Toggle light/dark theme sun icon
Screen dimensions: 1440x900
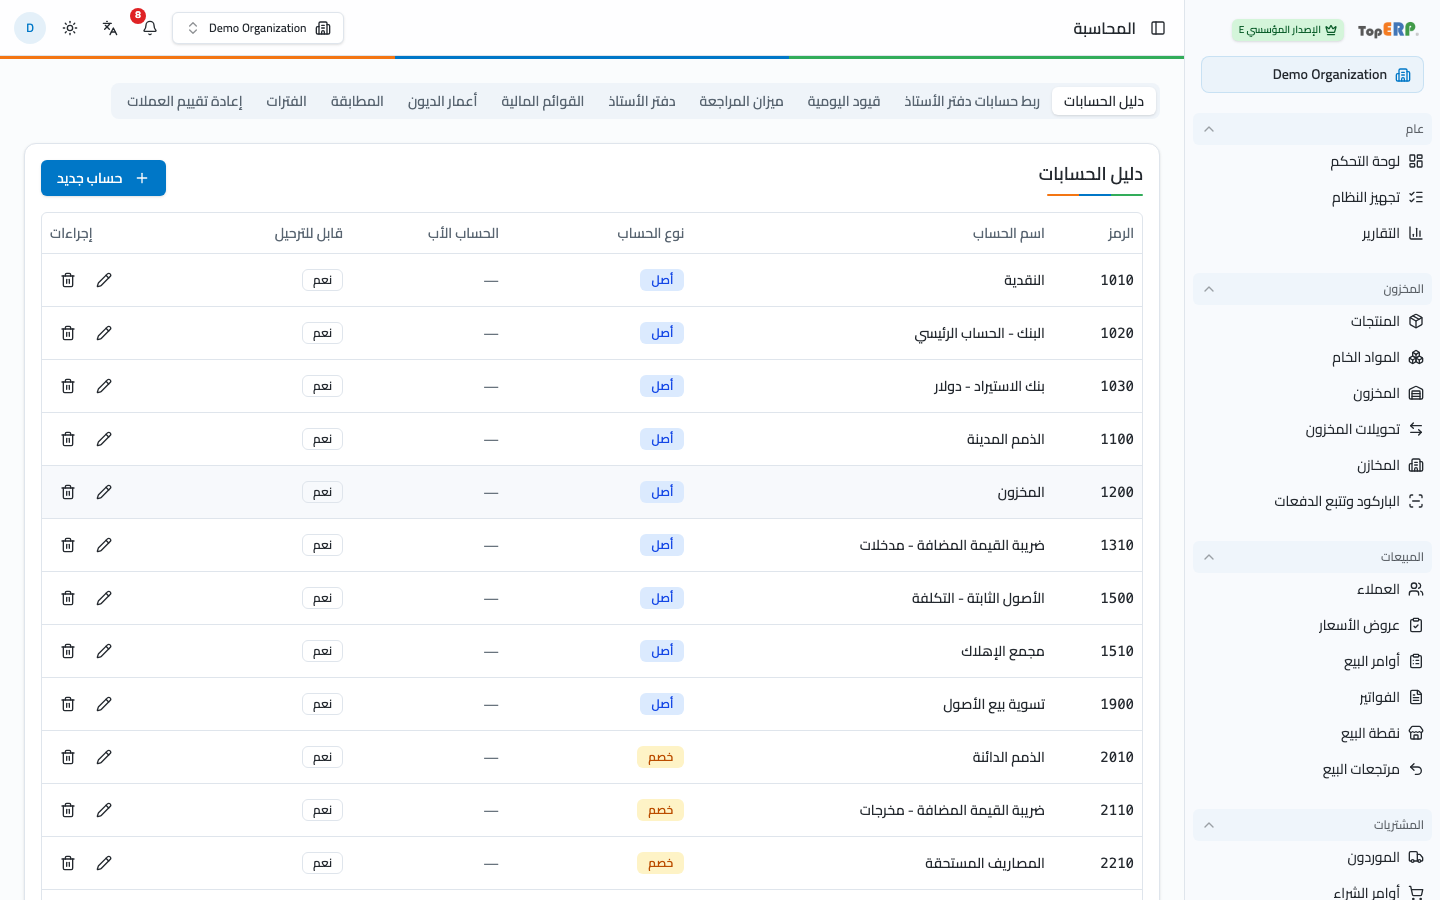[70, 28]
